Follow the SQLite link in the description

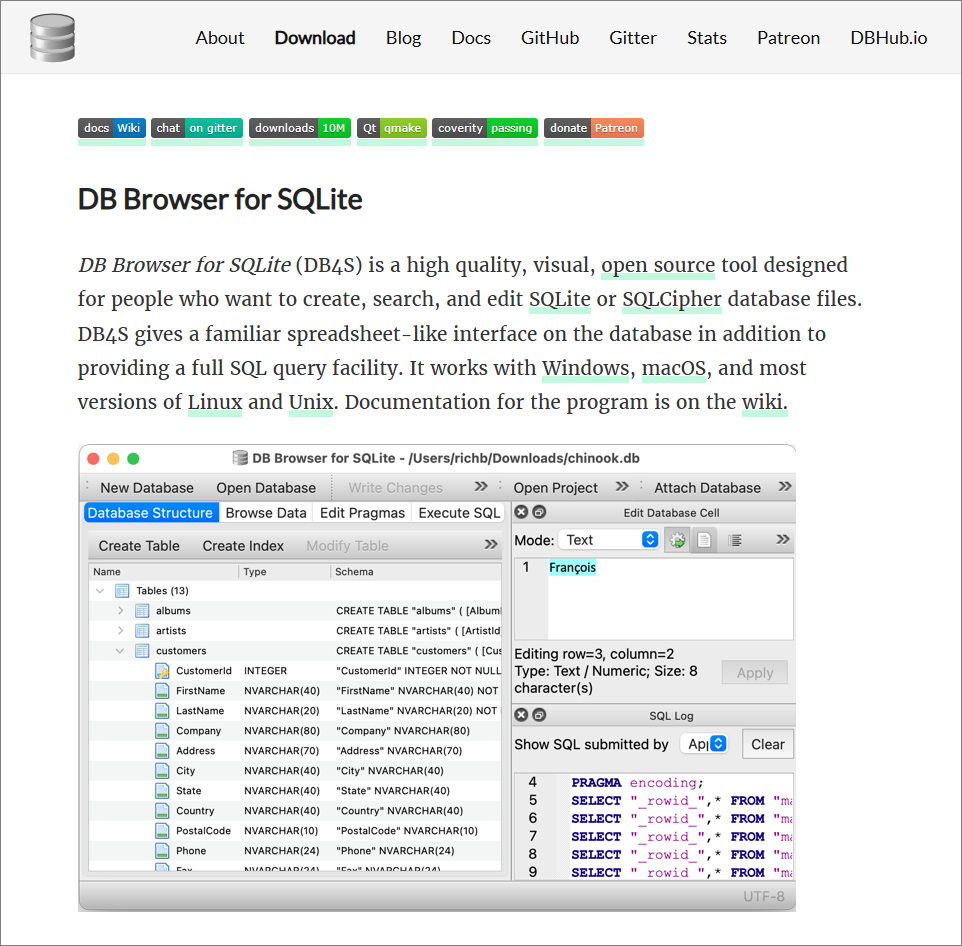click(560, 299)
